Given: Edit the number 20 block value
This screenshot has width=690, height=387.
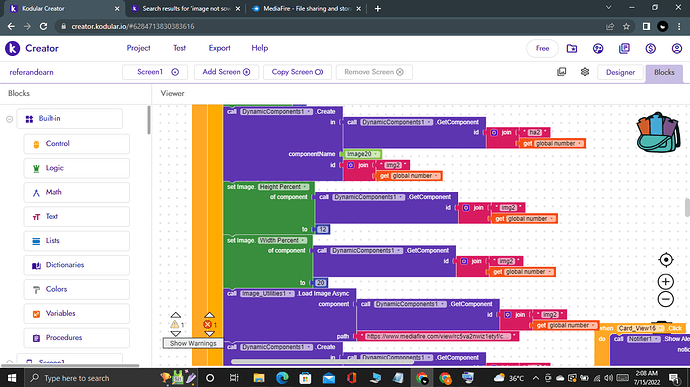Looking at the screenshot, I should [321, 283].
